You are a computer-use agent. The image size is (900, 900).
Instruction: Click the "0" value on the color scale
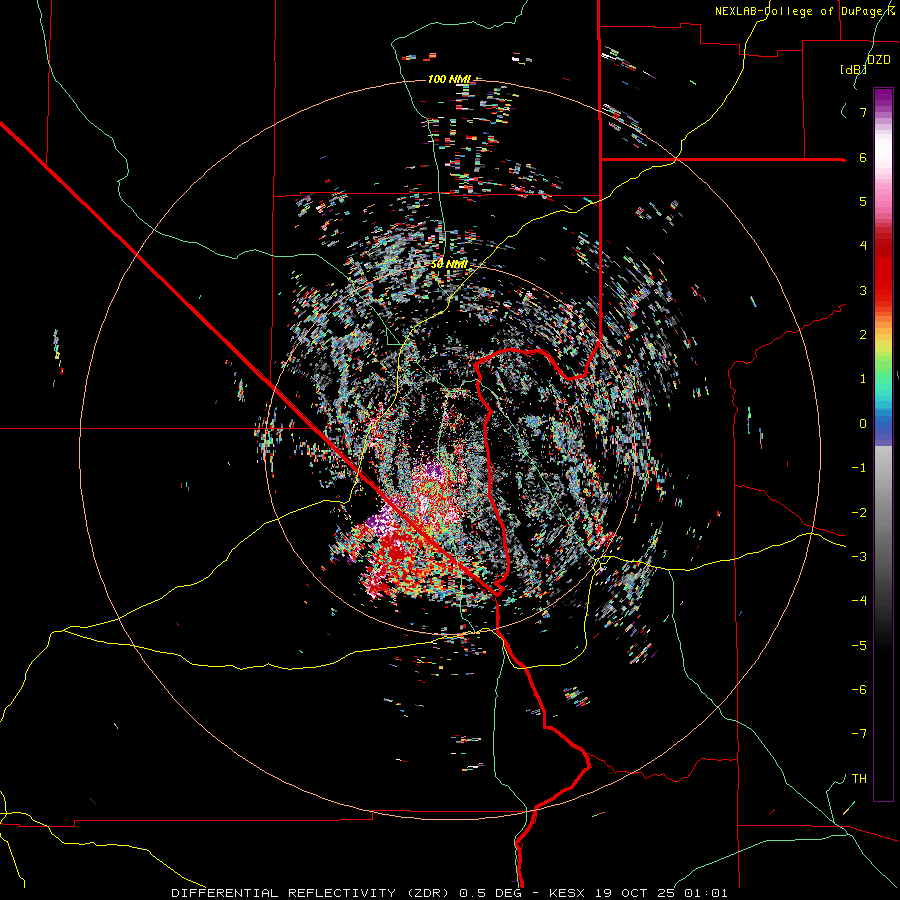coord(863,424)
